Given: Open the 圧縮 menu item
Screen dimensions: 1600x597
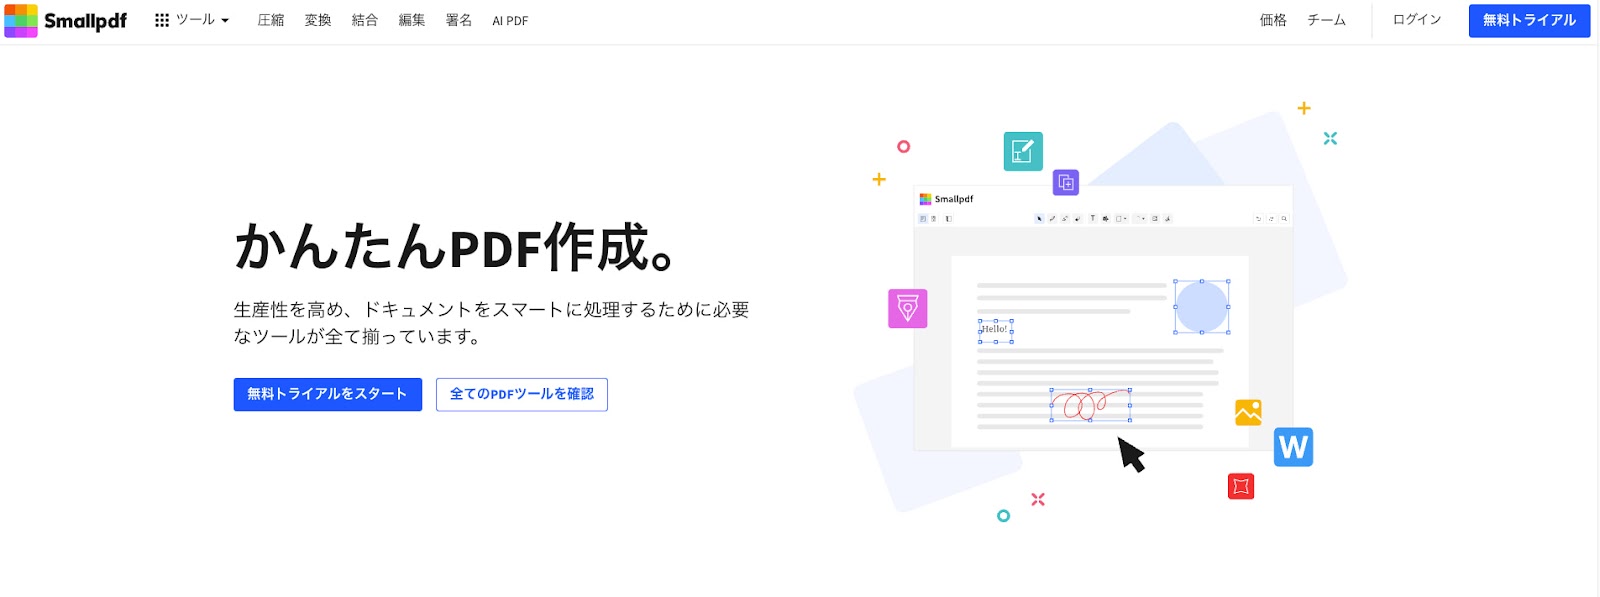Looking at the screenshot, I should click(x=271, y=20).
